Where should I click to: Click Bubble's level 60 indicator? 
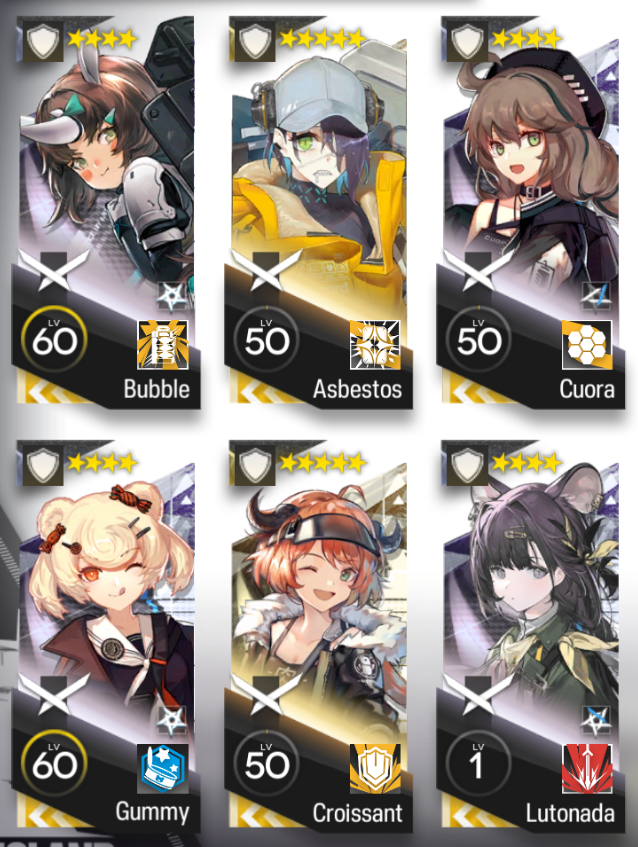(54, 339)
